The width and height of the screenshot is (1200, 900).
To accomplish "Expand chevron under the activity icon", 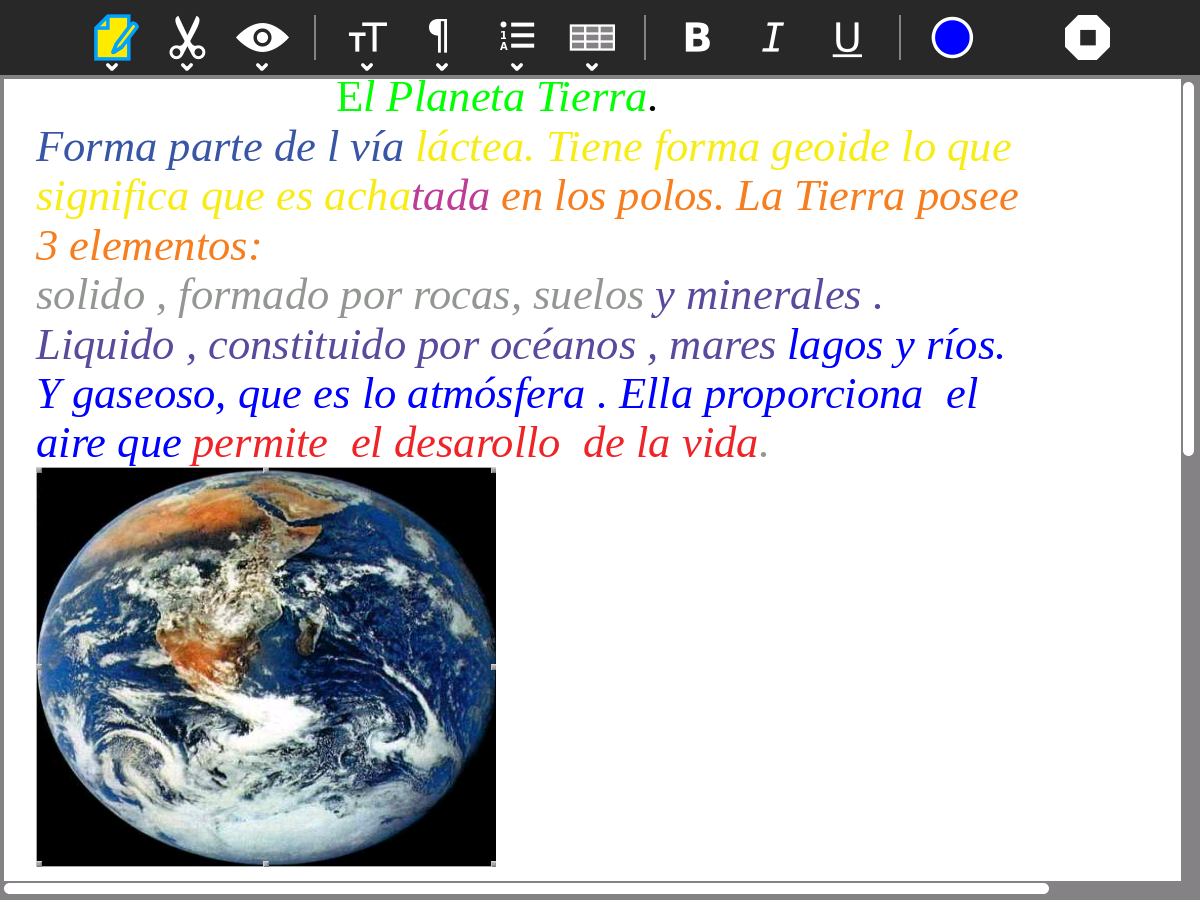I will 112,67.
